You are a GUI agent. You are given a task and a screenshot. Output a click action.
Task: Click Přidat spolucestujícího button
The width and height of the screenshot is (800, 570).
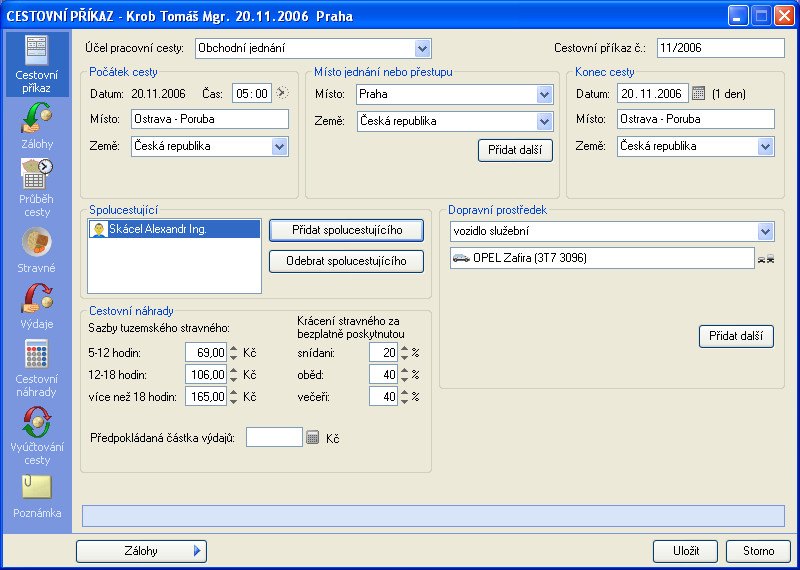click(x=346, y=230)
